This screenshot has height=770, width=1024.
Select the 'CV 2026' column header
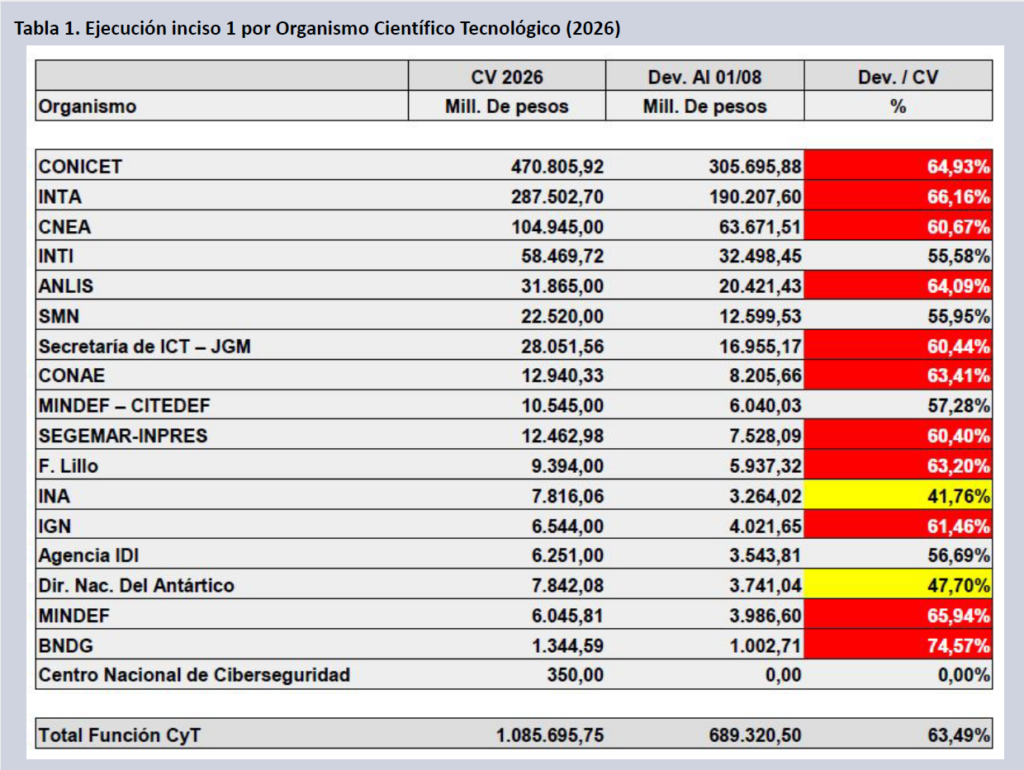[507, 77]
